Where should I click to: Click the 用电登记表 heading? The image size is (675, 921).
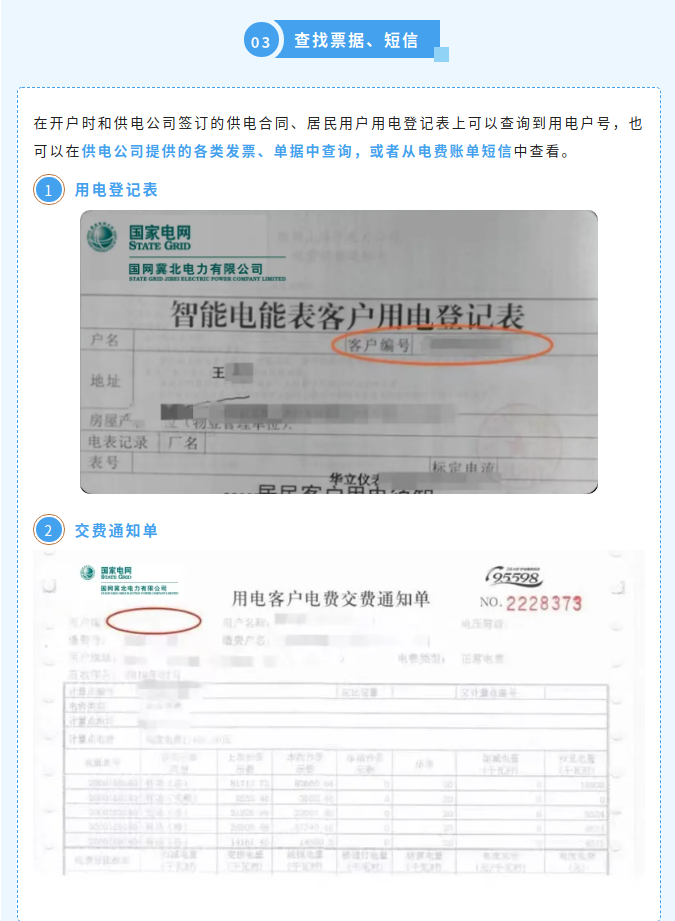click(116, 190)
